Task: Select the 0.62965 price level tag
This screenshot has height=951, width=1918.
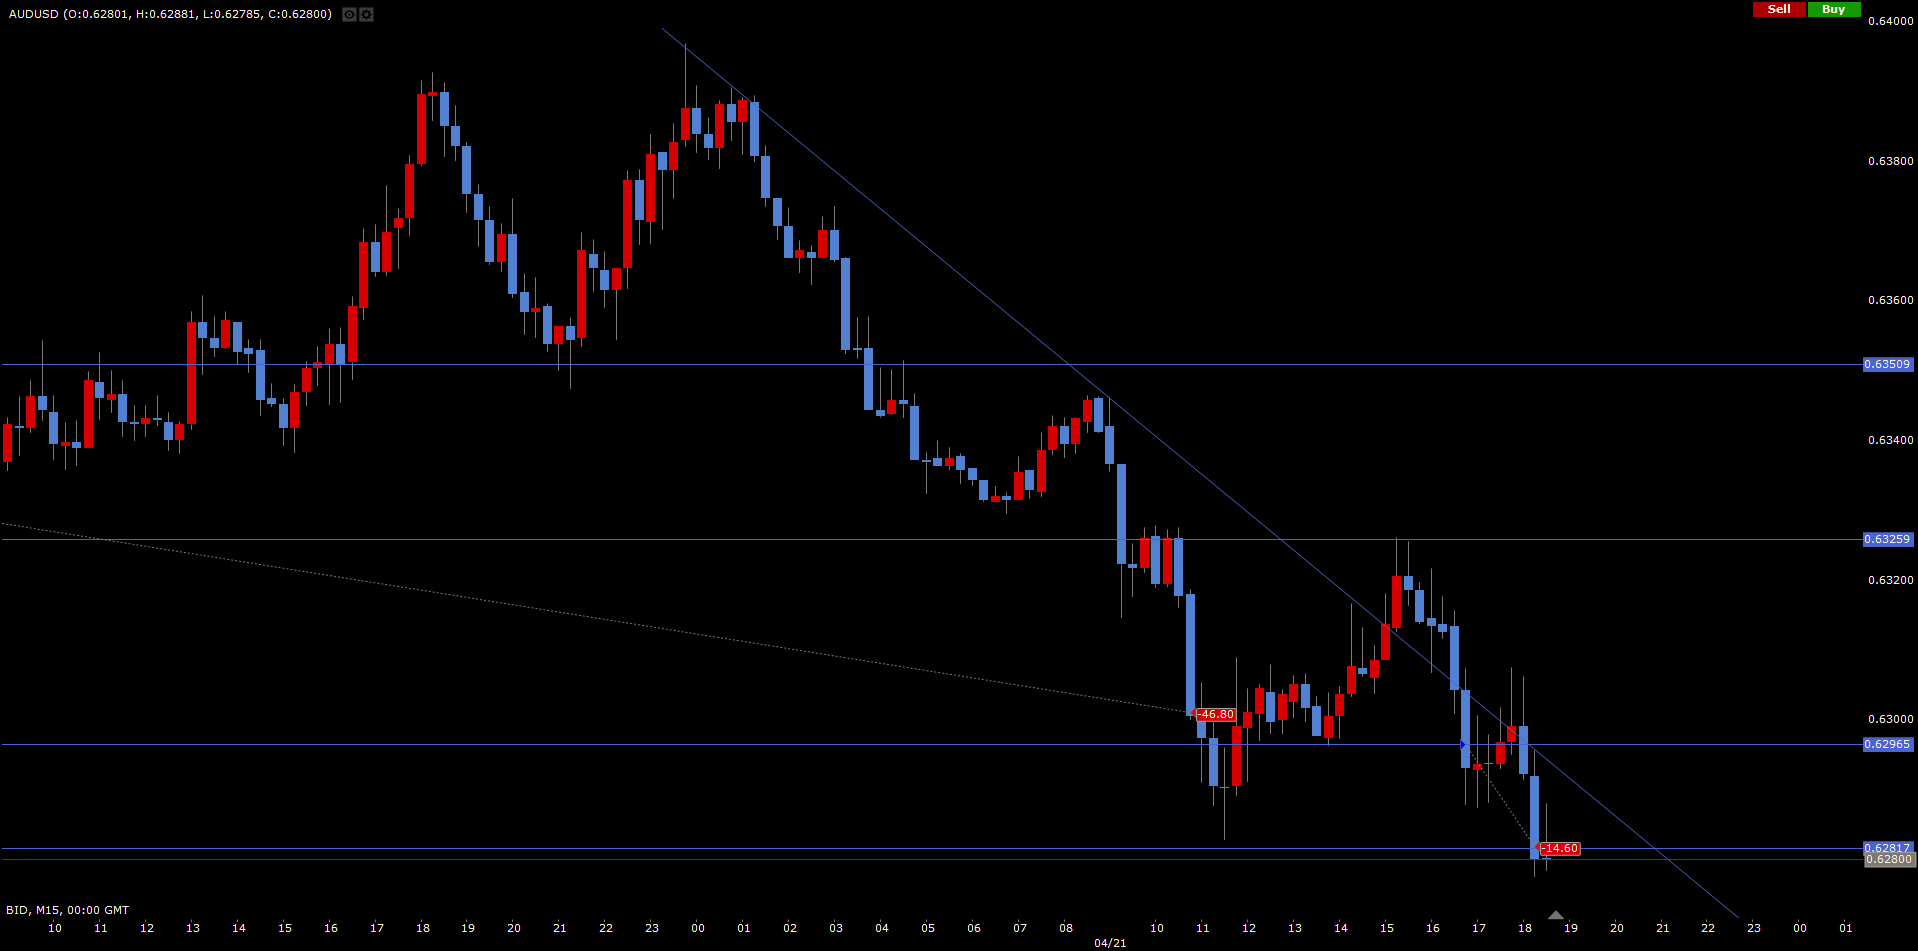Action: [x=1888, y=745]
